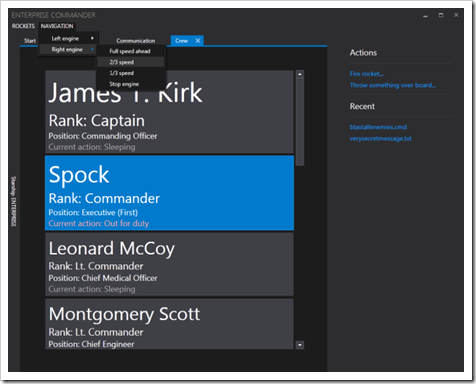The width and height of the screenshot is (476, 384).
Task: Click the ENTERPRISE COMMANDER title text
Action: [54, 15]
